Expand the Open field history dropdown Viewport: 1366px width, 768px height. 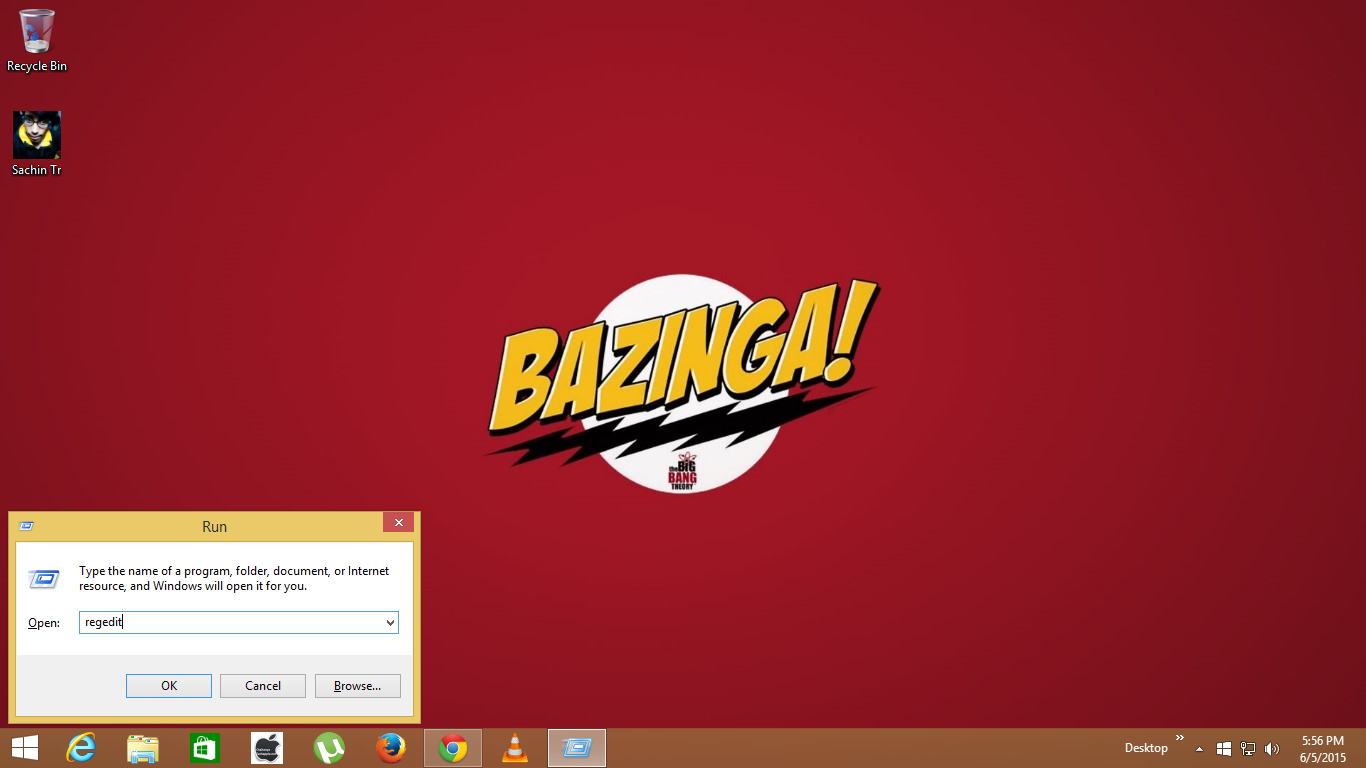tap(390, 622)
